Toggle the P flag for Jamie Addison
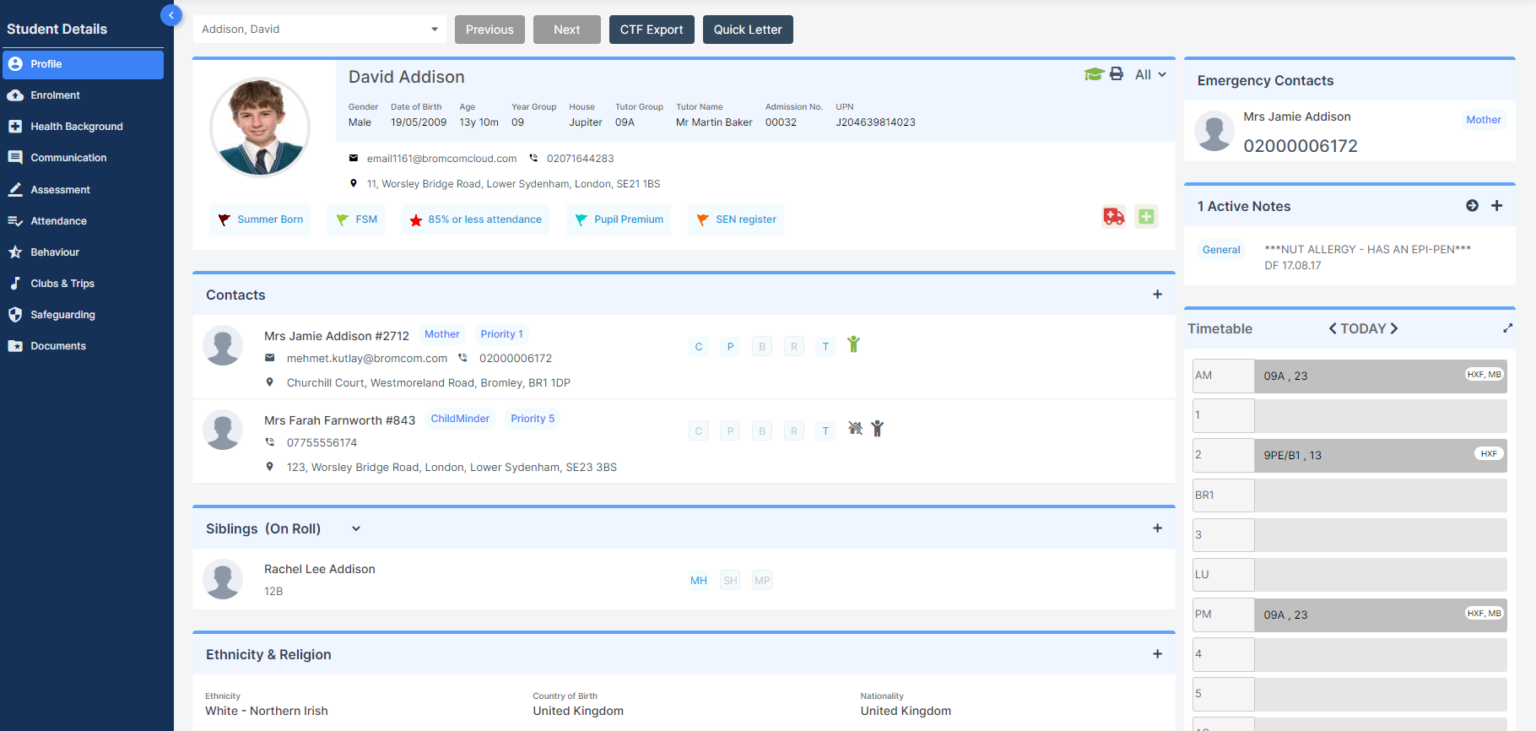The image size is (1536, 731). pos(730,346)
